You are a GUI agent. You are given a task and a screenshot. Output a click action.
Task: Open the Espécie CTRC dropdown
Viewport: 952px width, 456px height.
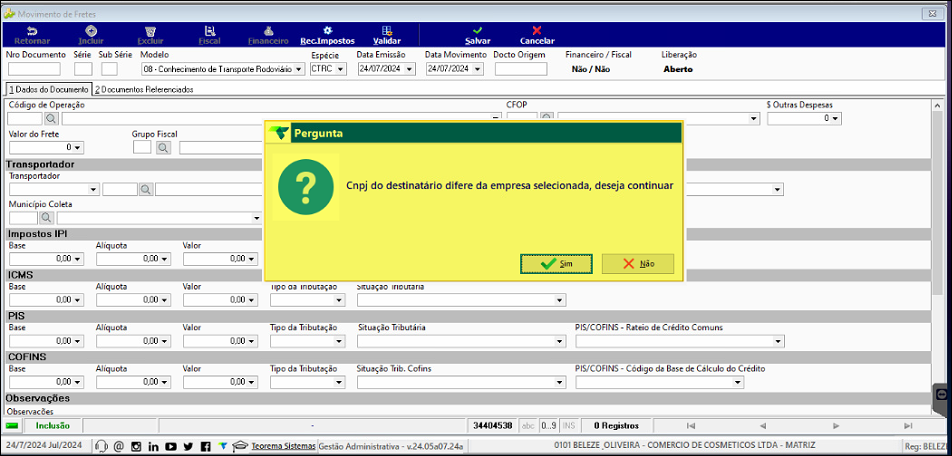[341, 69]
